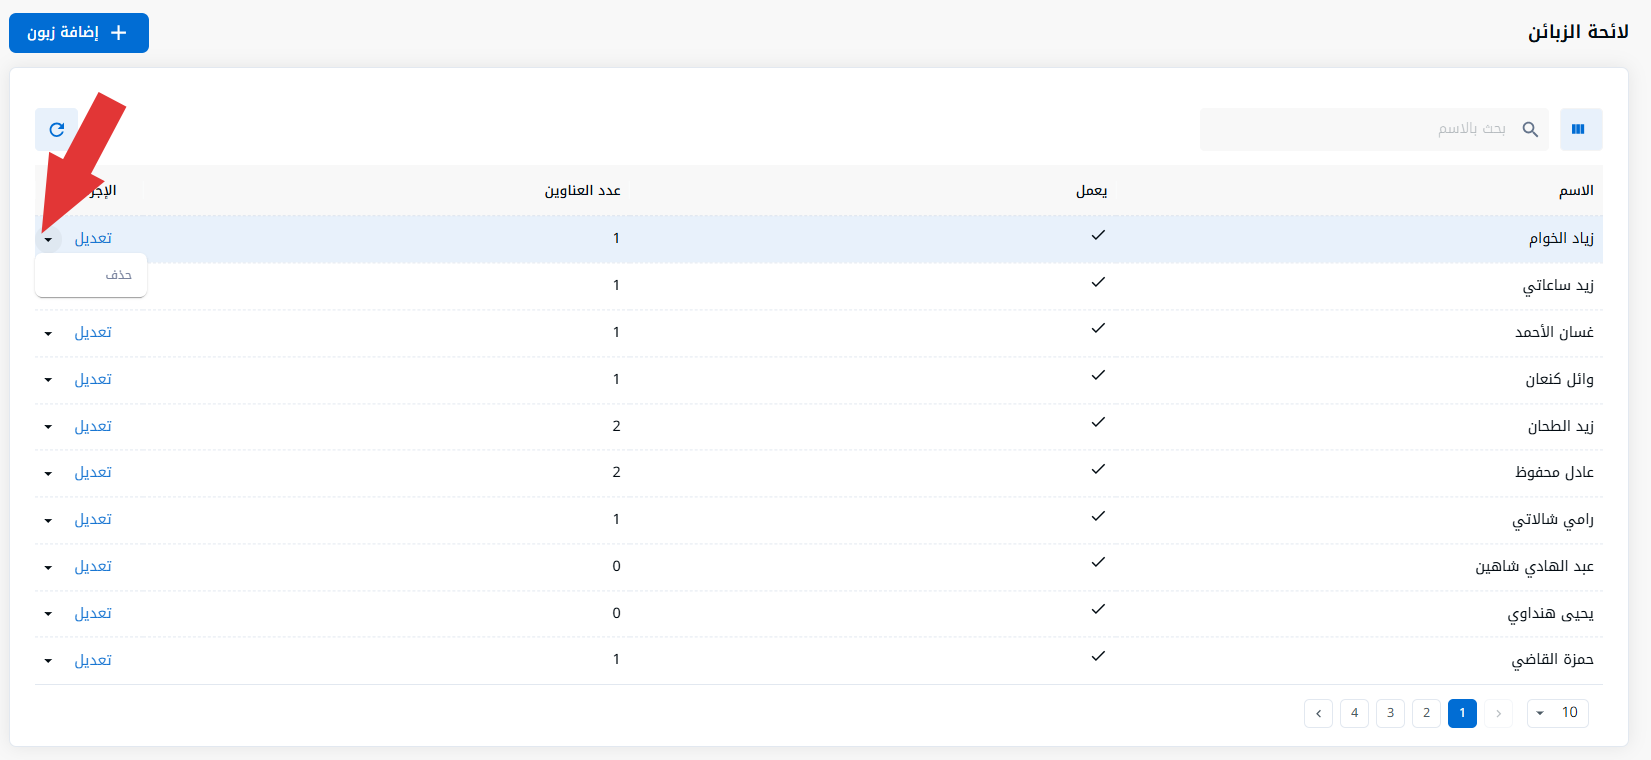Collapse actions dropdown arrow for زياد الخوام
The height and width of the screenshot is (760, 1651).
[48, 239]
